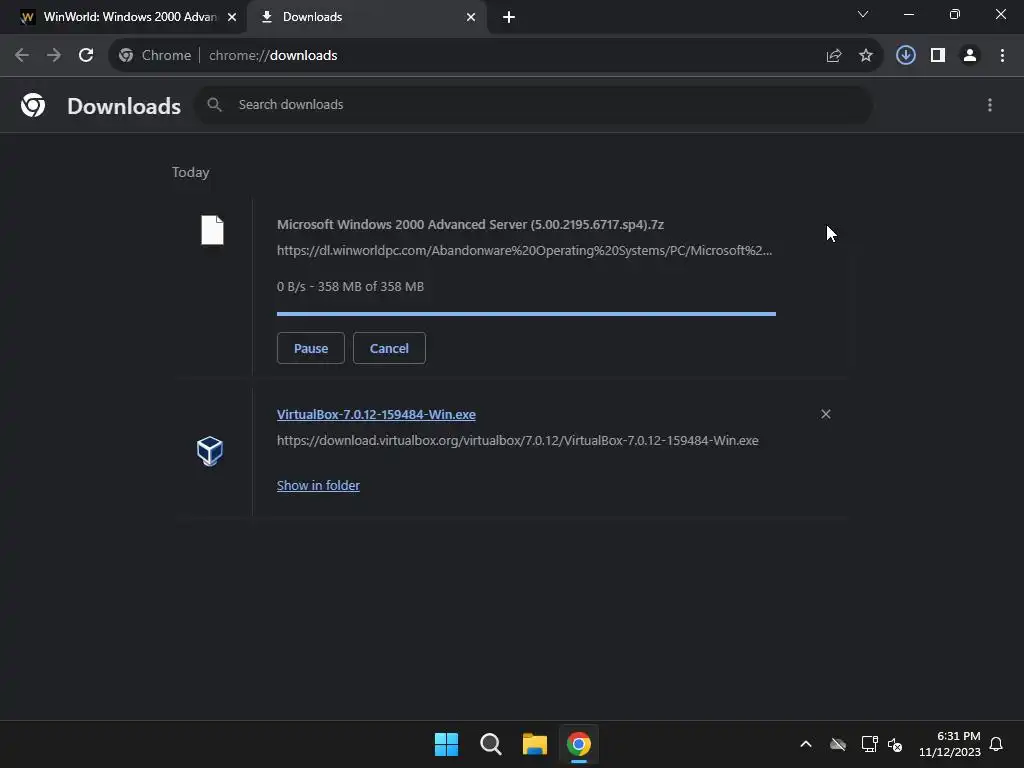This screenshot has width=1024, height=768.
Task: Toggle the Chrome side panel
Action: (938, 56)
